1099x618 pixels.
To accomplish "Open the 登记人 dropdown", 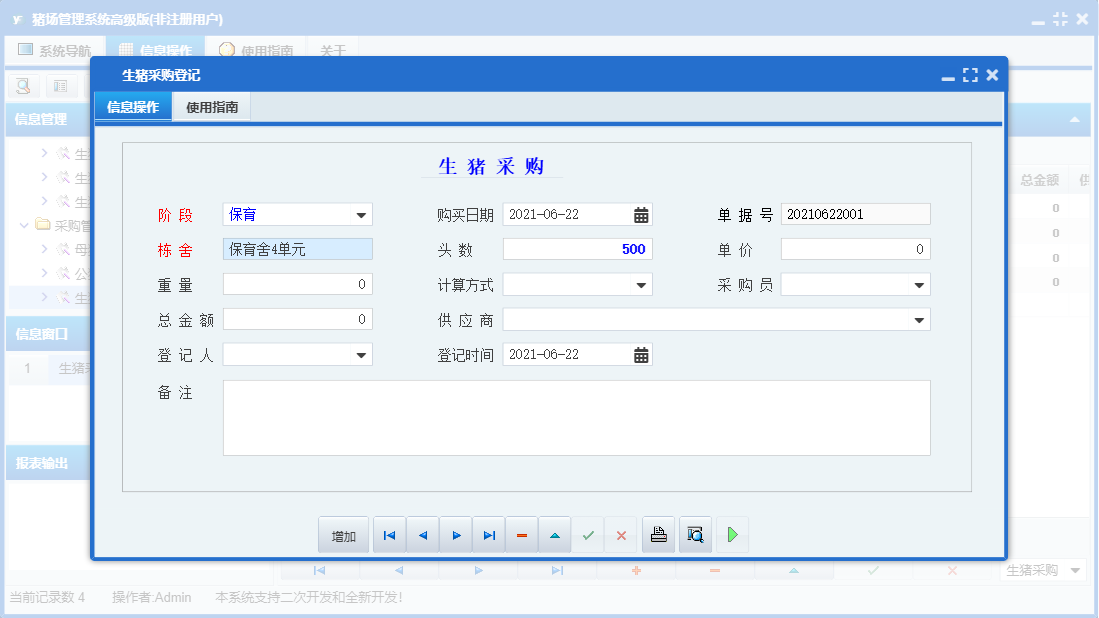I will (x=360, y=355).
